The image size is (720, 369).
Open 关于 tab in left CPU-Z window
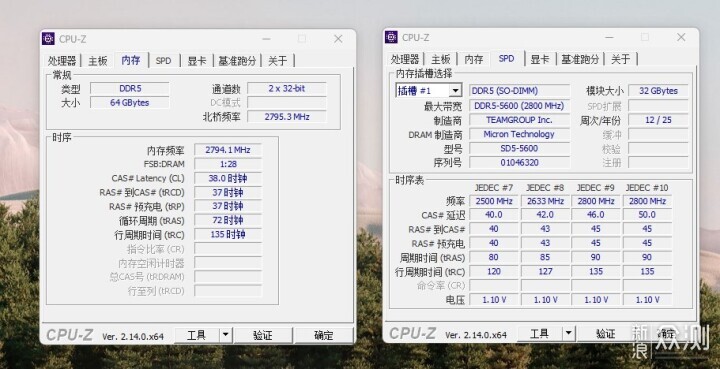click(x=277, y=61)
